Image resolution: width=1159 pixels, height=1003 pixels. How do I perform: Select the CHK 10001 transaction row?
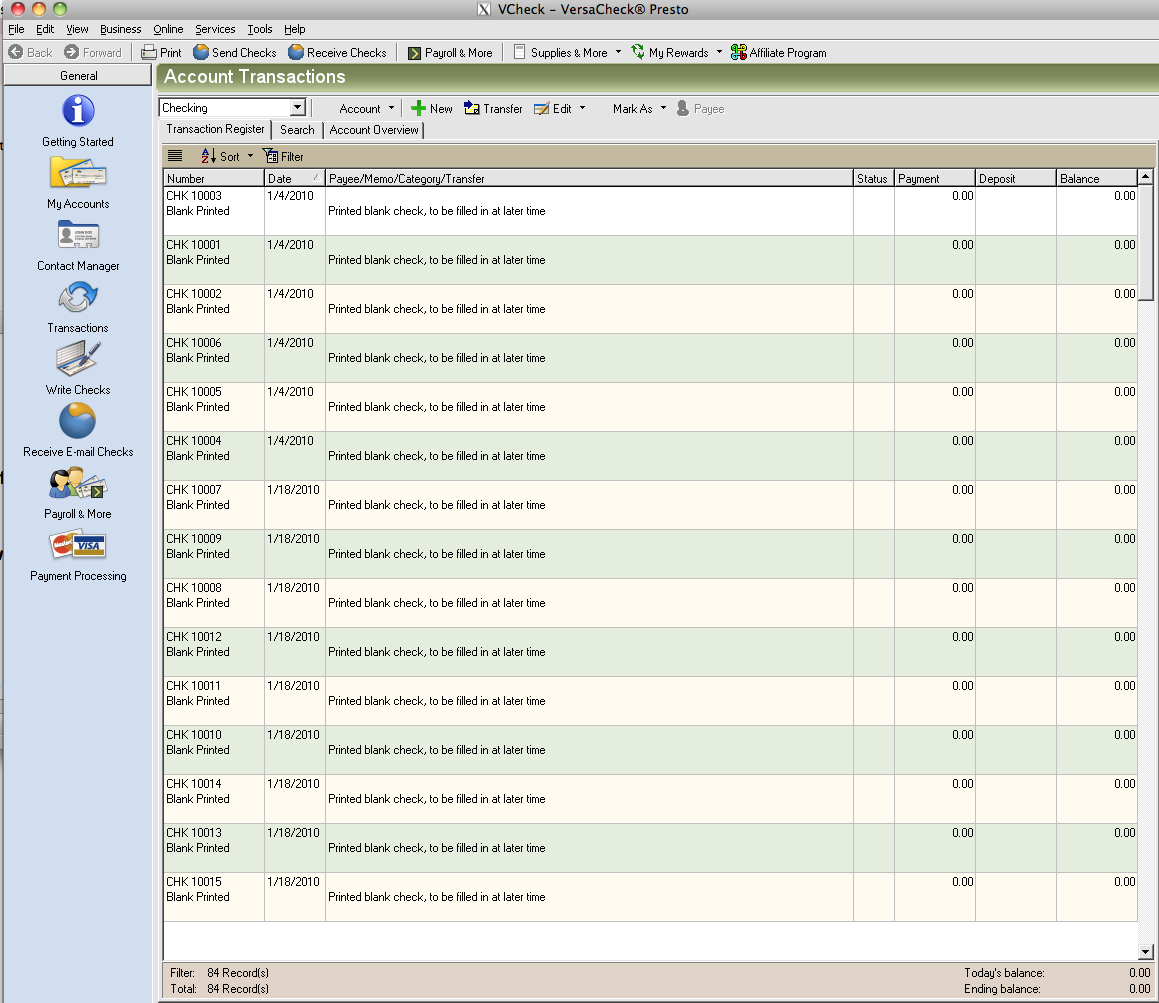pyautogui.click(x=650, y=260)
